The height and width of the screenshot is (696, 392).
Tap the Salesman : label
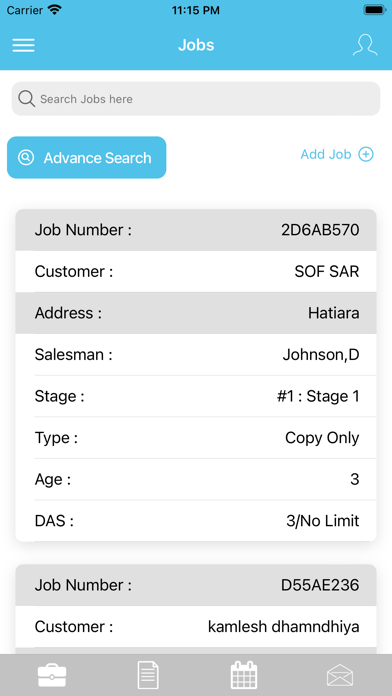click(x=74, y=355)
